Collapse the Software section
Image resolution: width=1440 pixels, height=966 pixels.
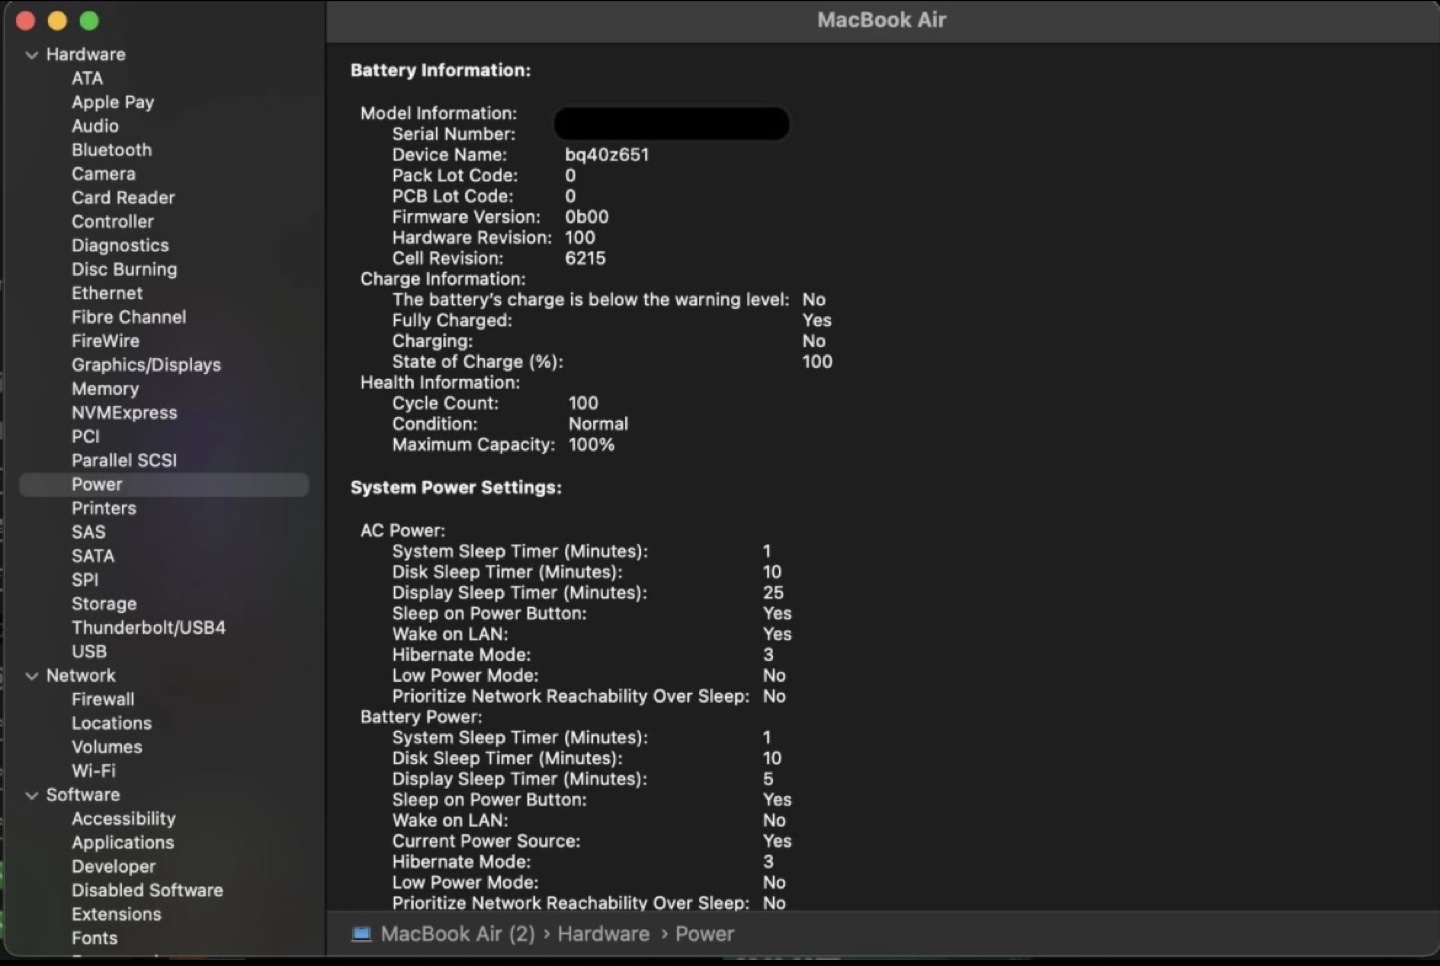click(32, 795)
